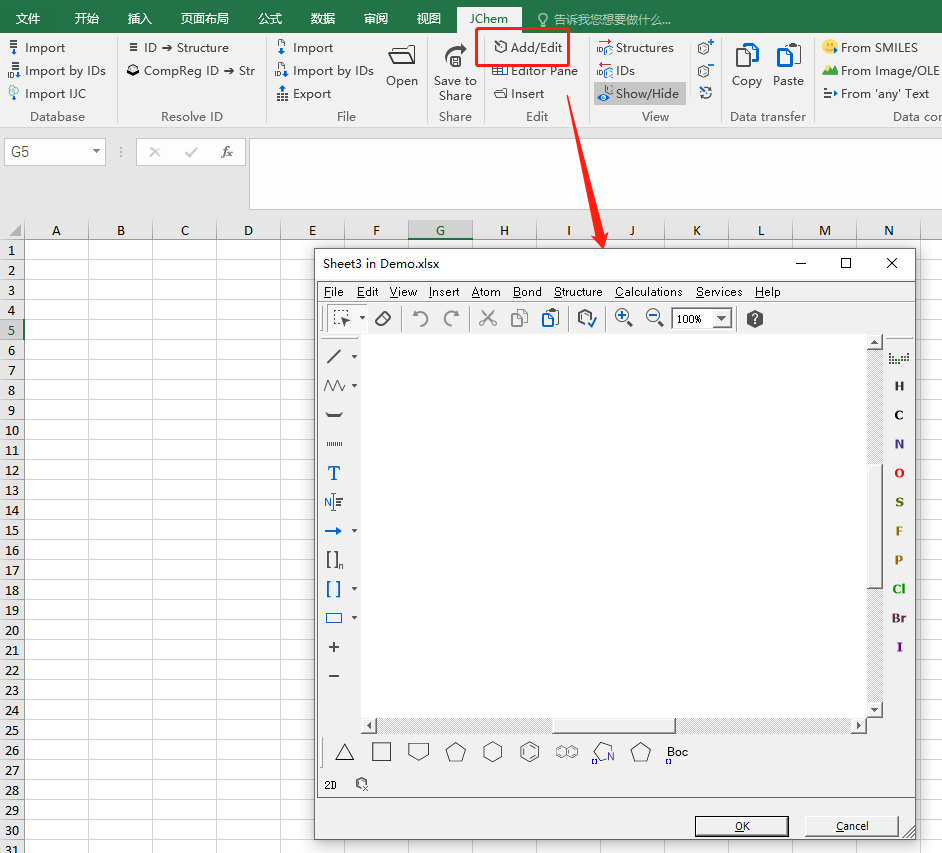Open the Excel Name Box dropdown

pyautogui.click(x=96, y=151)
